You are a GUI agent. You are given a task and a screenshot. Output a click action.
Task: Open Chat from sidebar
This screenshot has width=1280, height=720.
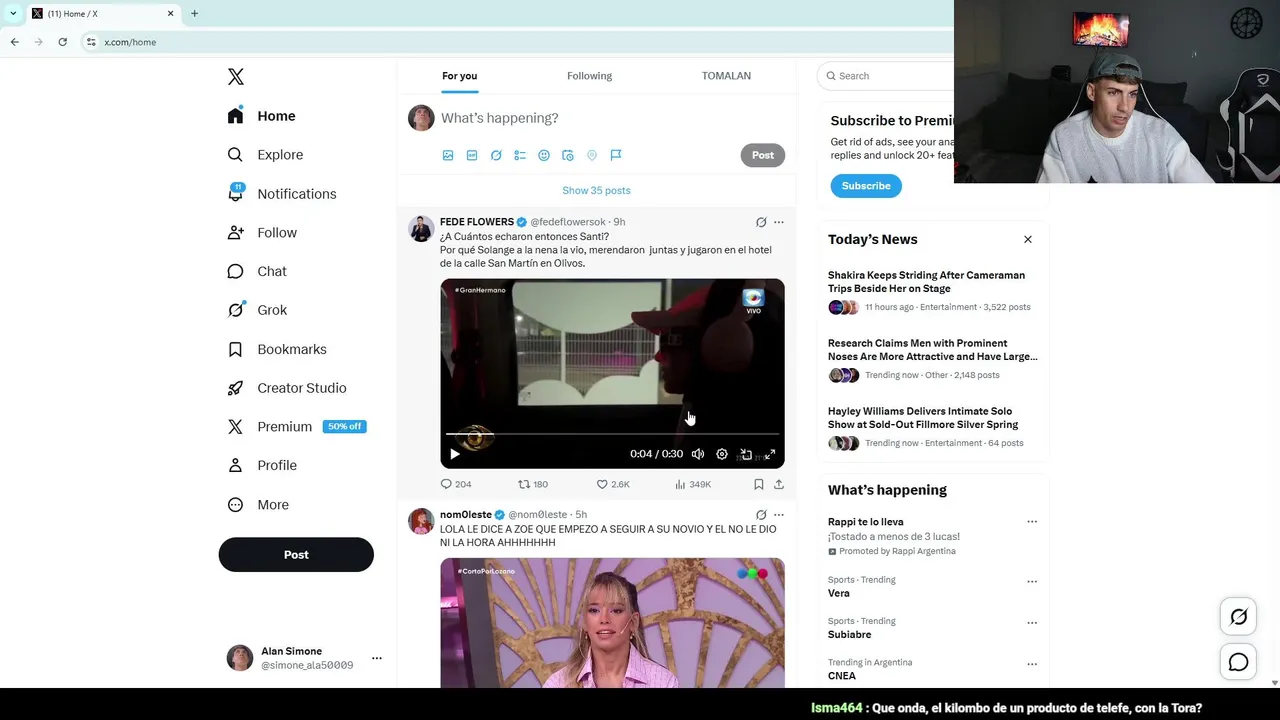pos(257,271)
